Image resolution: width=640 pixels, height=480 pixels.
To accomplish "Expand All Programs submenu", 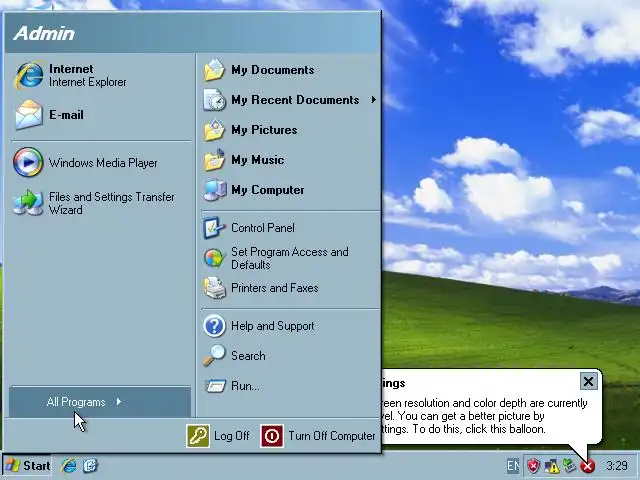I will (100, 402).
